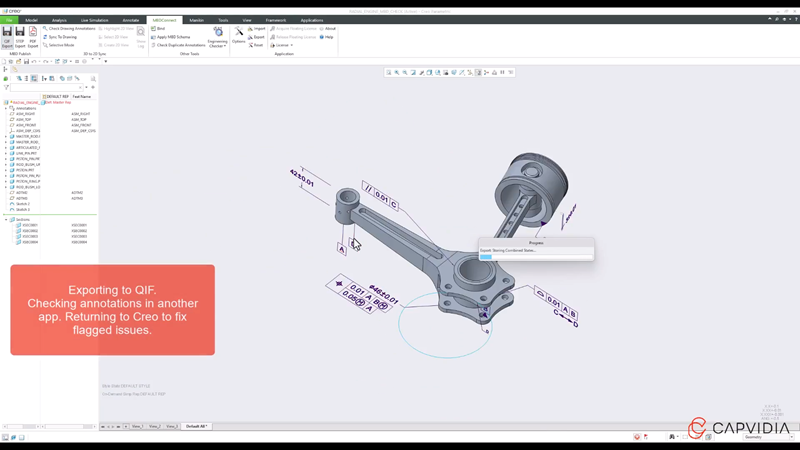Screen dimensions: 800x450
Task: Click Zoom Out in the graphics toolbar
Action: [x=405, y=72]
